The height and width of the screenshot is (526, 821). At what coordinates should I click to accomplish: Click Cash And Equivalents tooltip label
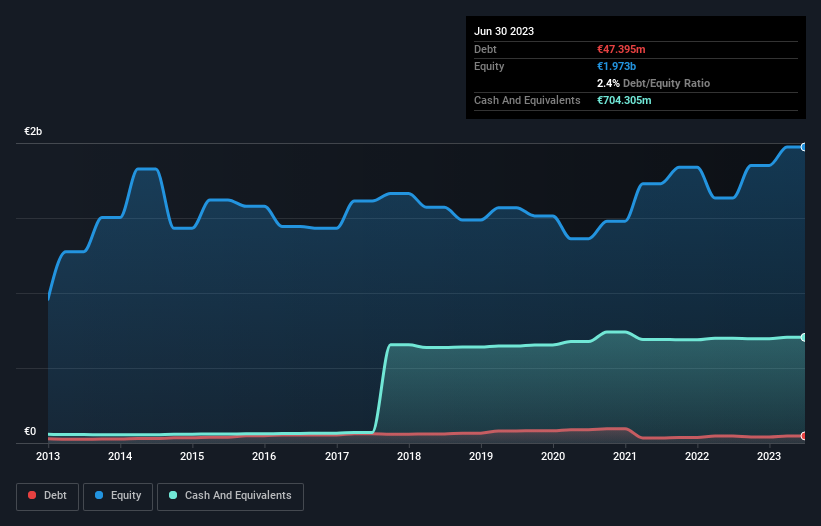point(527,100)
